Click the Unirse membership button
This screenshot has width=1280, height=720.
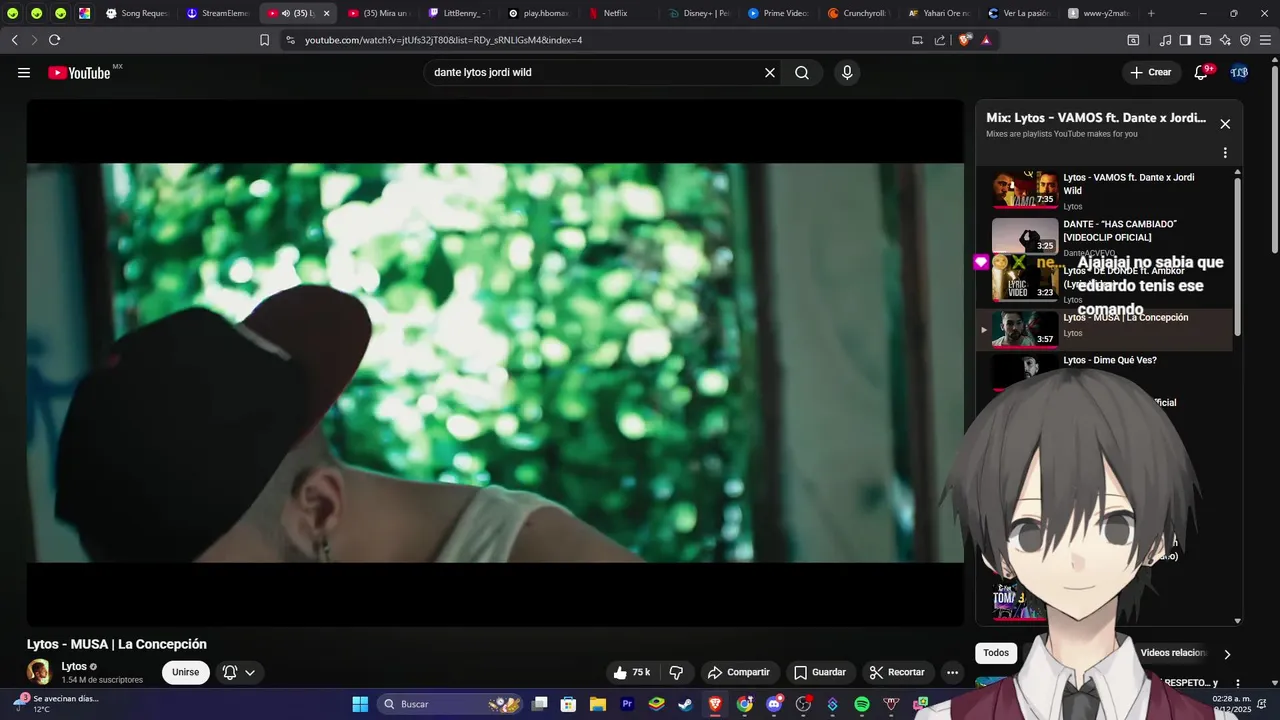pyautogui.click(x=186, y=672)
